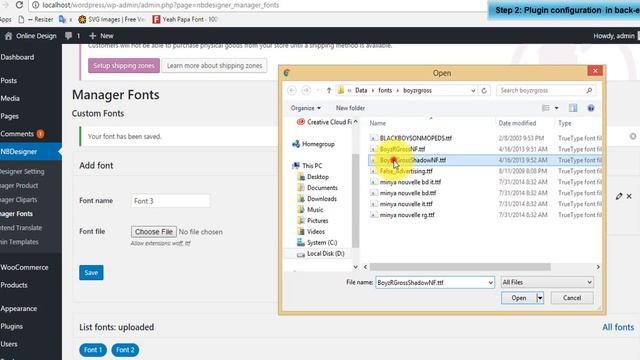Viewport: 640px width, 360px height.
Task: Select the System (C:) drive
Action: 317,242
